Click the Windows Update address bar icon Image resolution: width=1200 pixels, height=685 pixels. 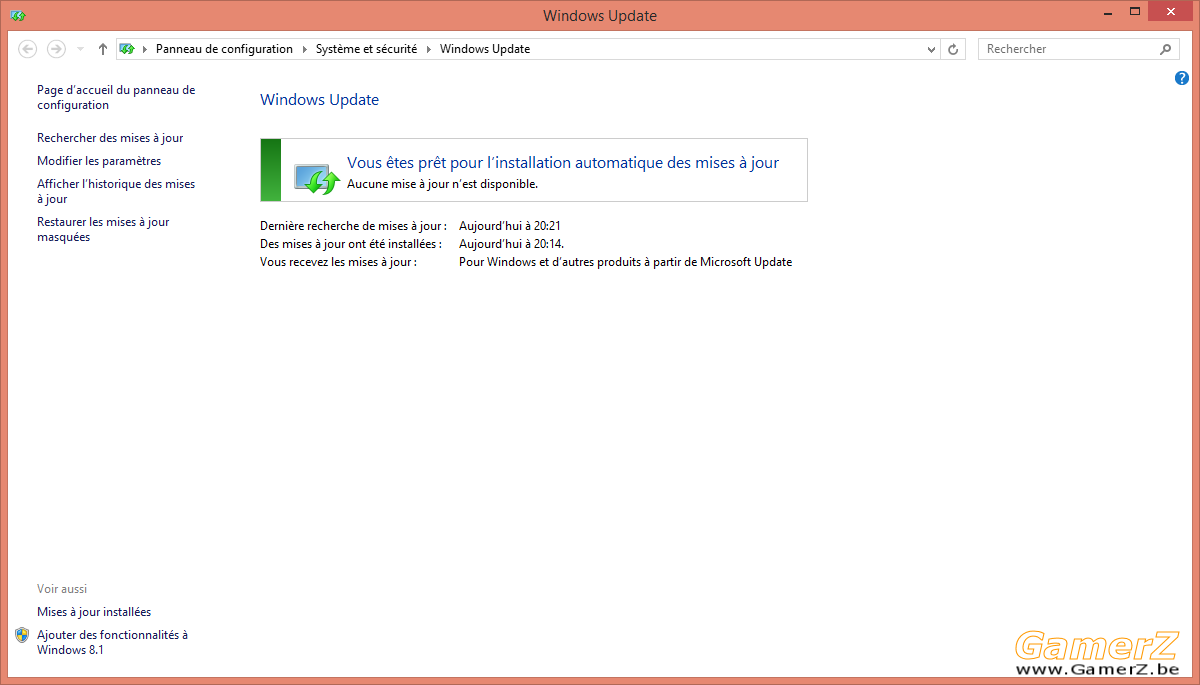pyautogui.click(x=127, y=49)
